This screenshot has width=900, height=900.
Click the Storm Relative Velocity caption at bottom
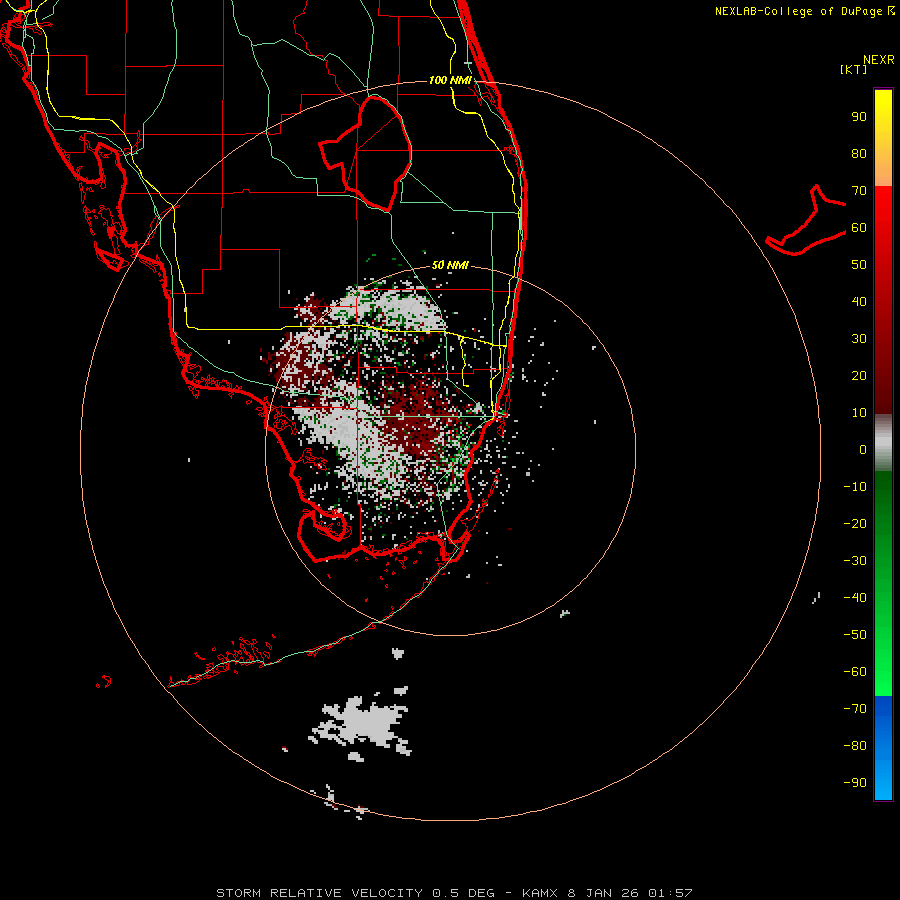pyautogui.click(x=454, y=893)
